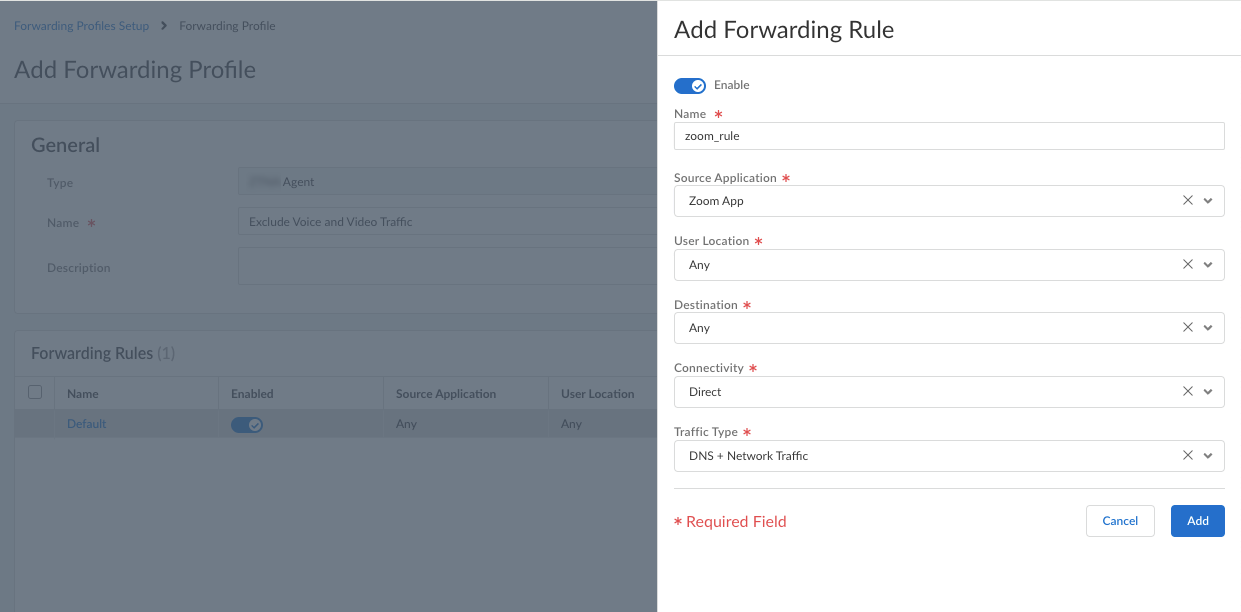Clear the Destination value X icon
1241x612 pixels.
[x=1188, y=328]
